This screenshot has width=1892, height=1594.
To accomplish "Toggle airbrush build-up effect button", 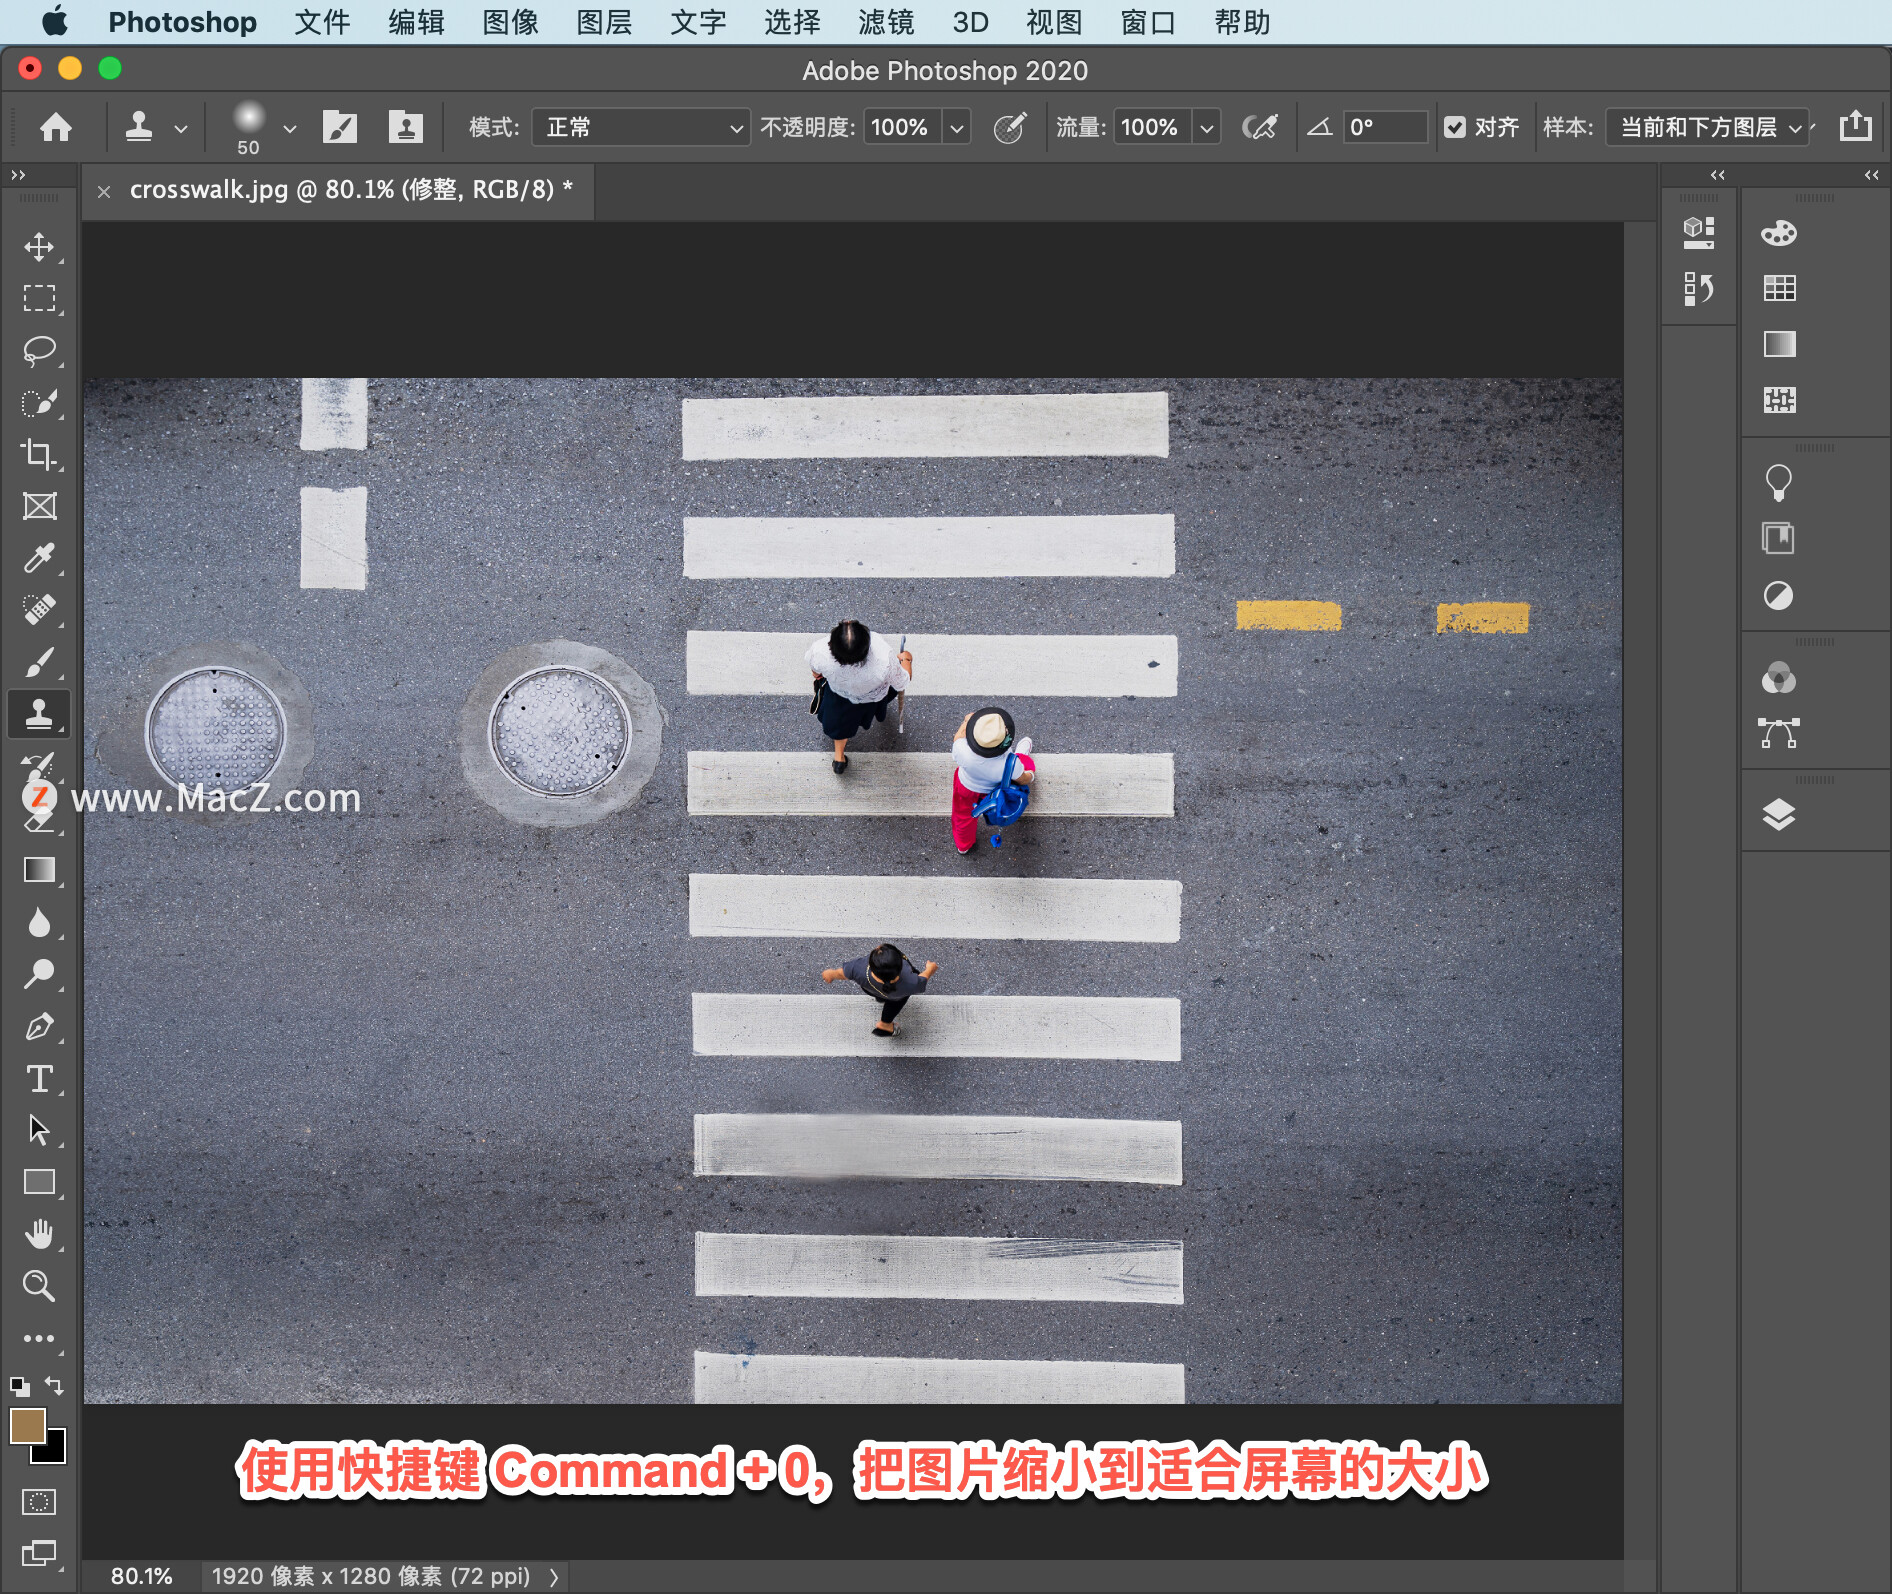I will click(1259, 127).
